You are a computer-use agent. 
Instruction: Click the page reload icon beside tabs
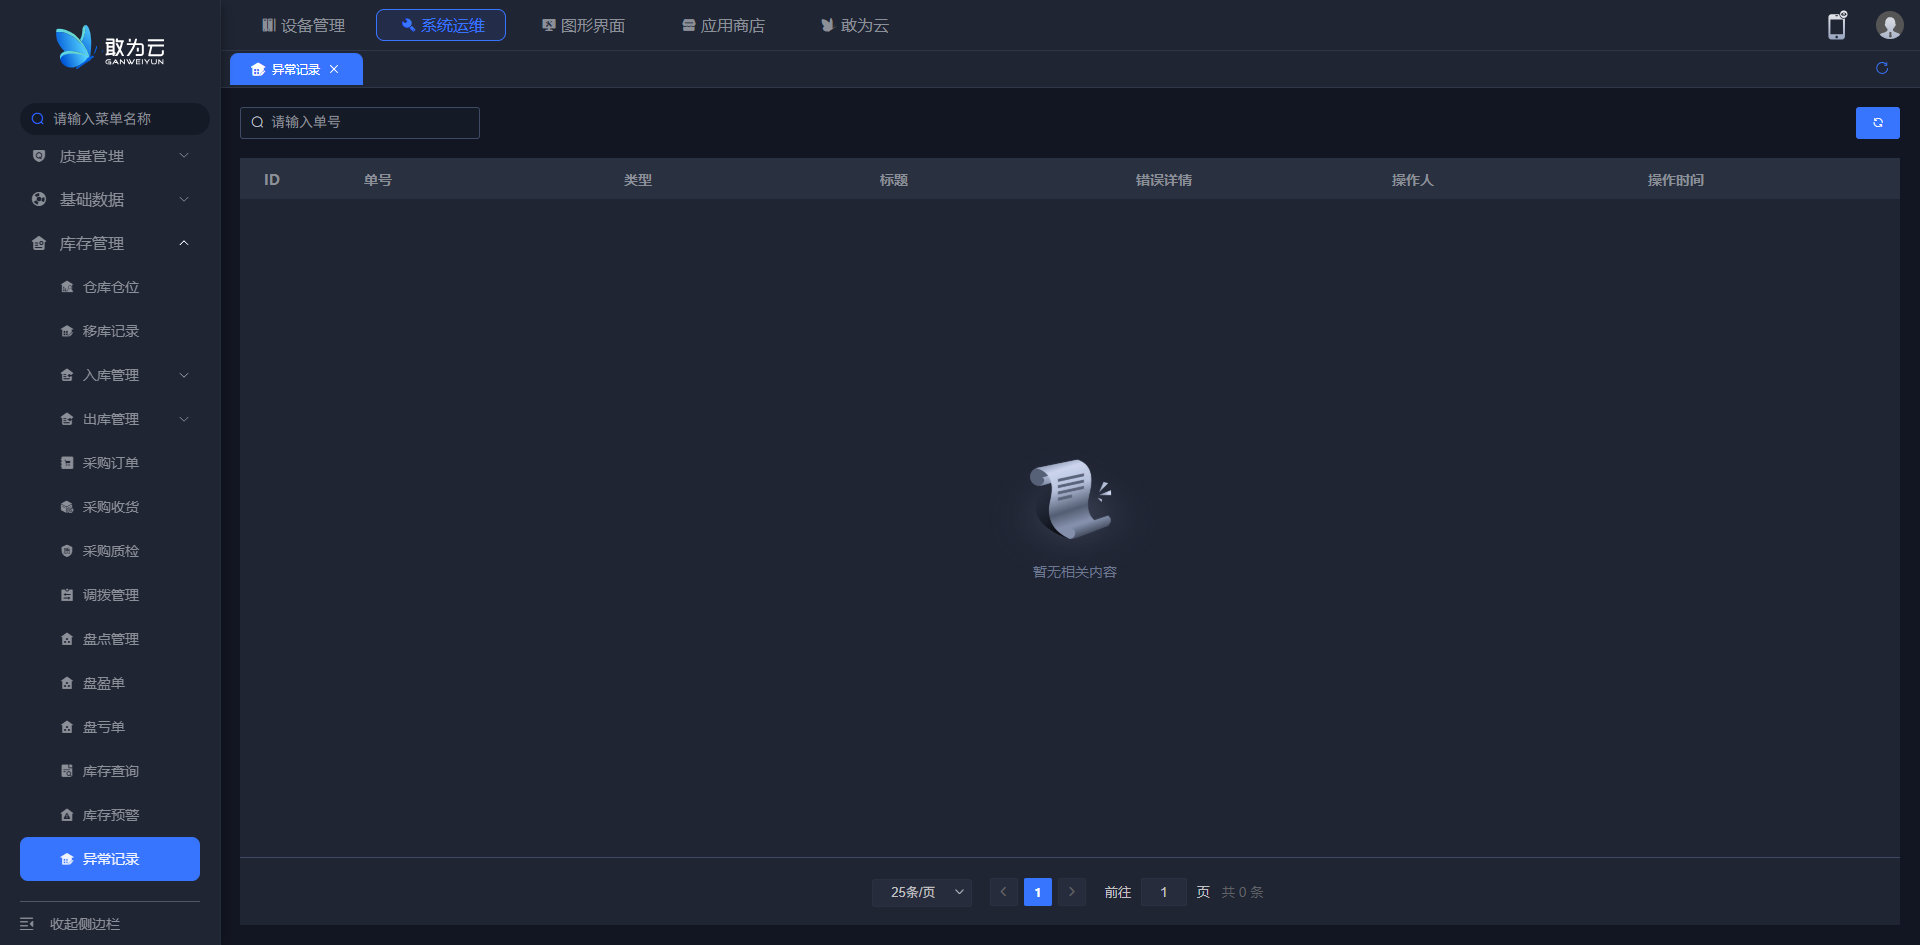click(x=1882, y=68)
